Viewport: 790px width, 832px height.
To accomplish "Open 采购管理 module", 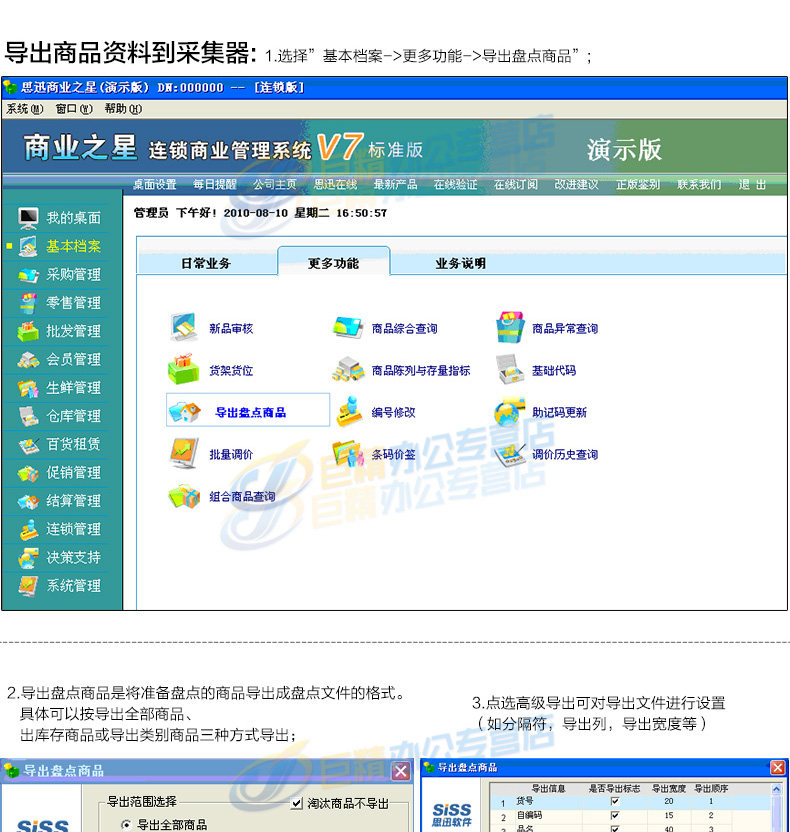I will pos(59,274).
